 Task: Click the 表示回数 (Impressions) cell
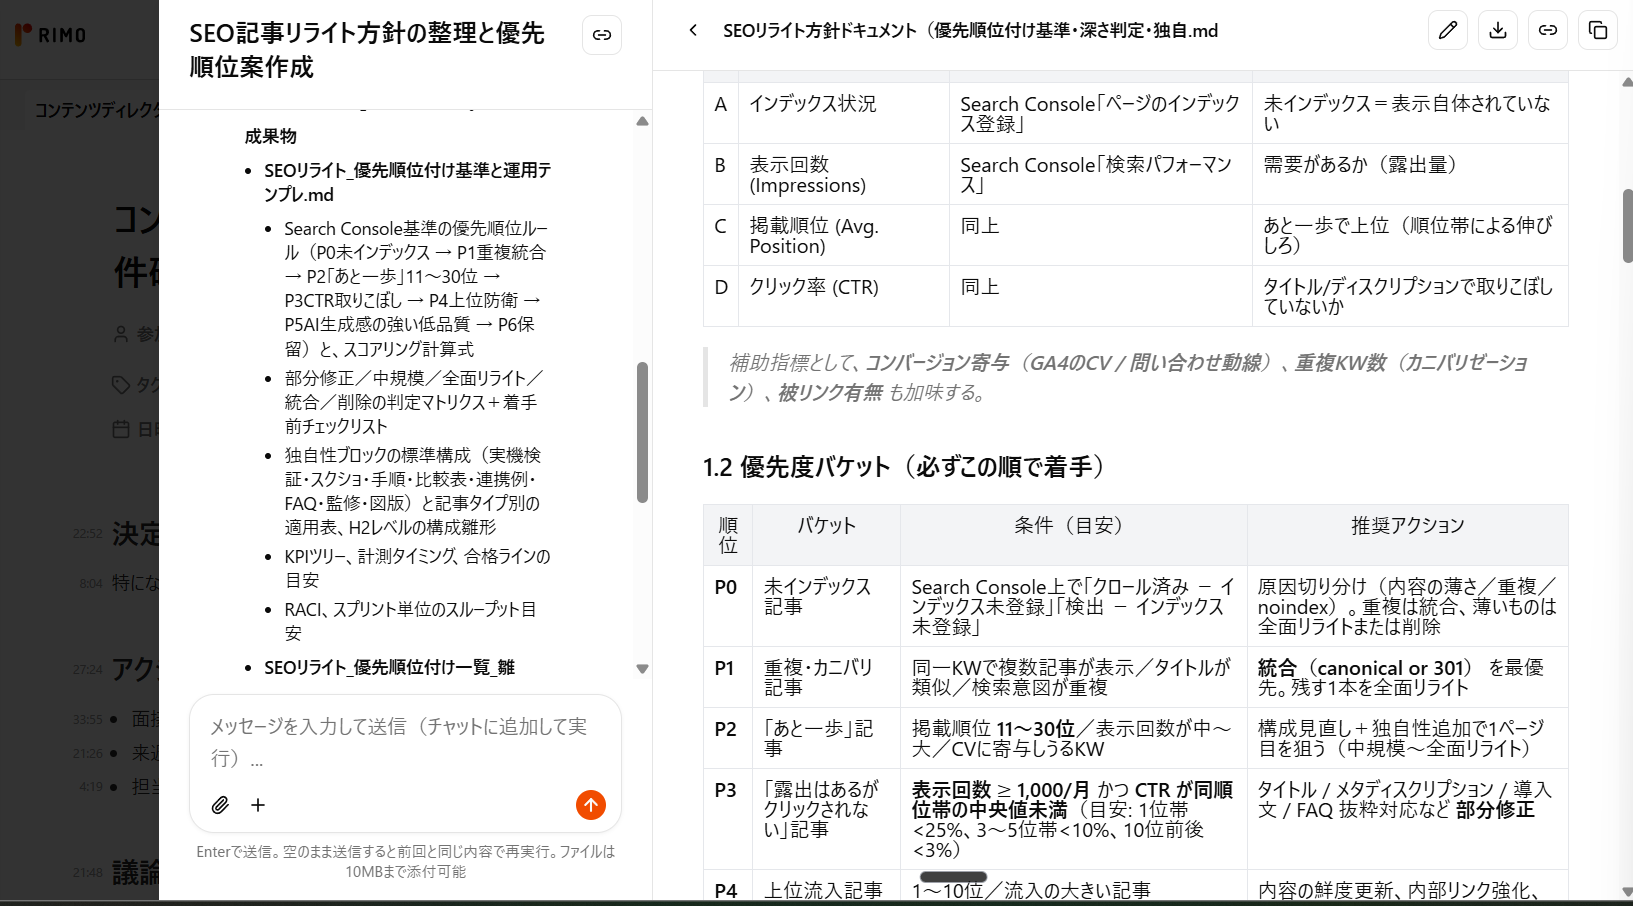click(843, 174)
